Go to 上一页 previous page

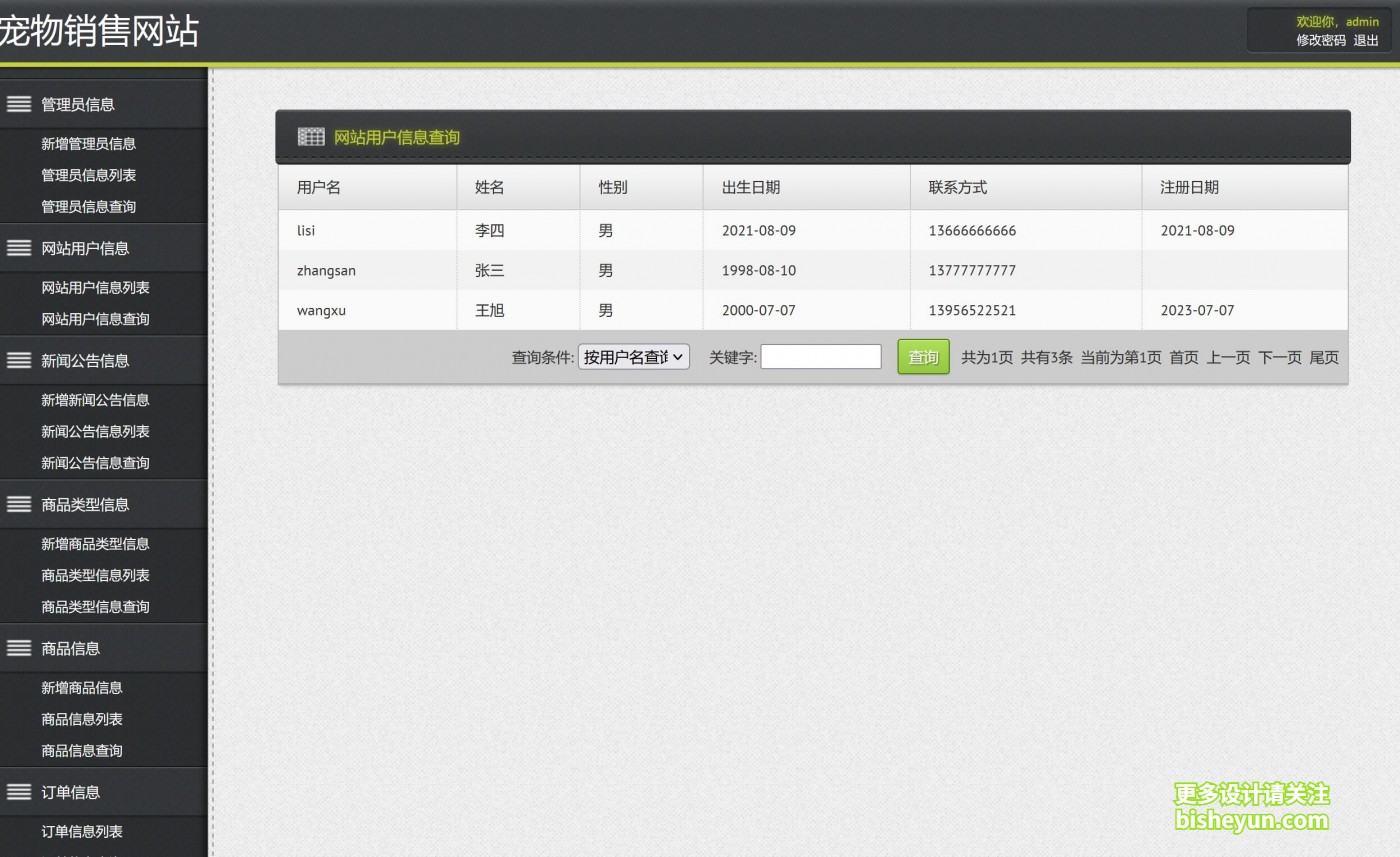tap(1228, 358)
